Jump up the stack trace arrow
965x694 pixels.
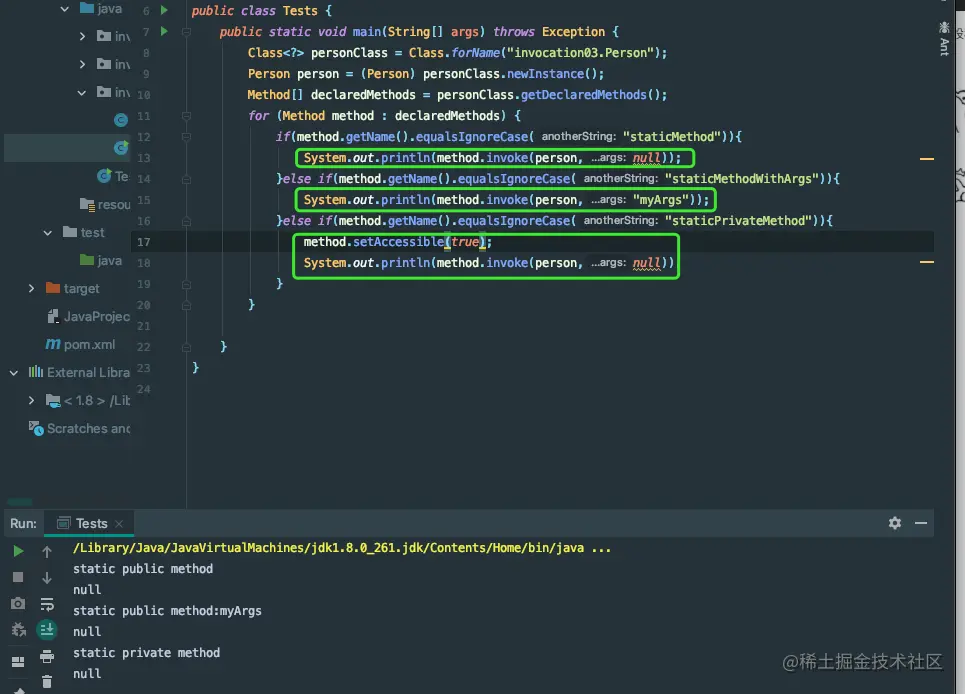tap(47, 552)
